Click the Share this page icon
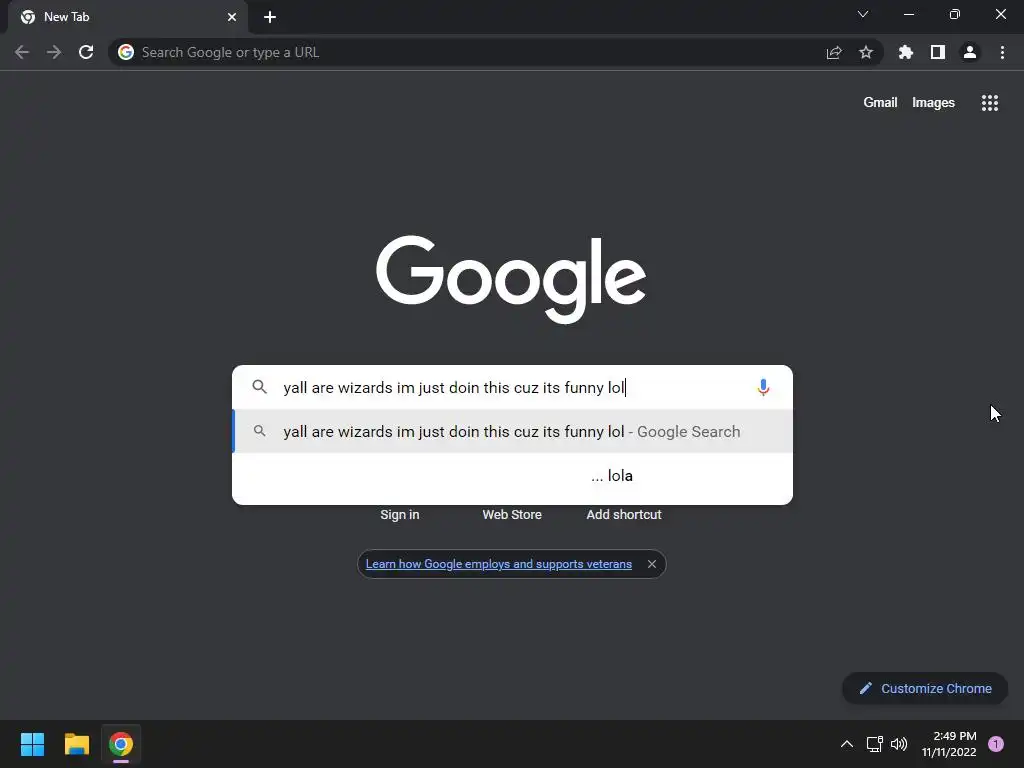This screenshot has width=1024, height=768. coord(834,52)
